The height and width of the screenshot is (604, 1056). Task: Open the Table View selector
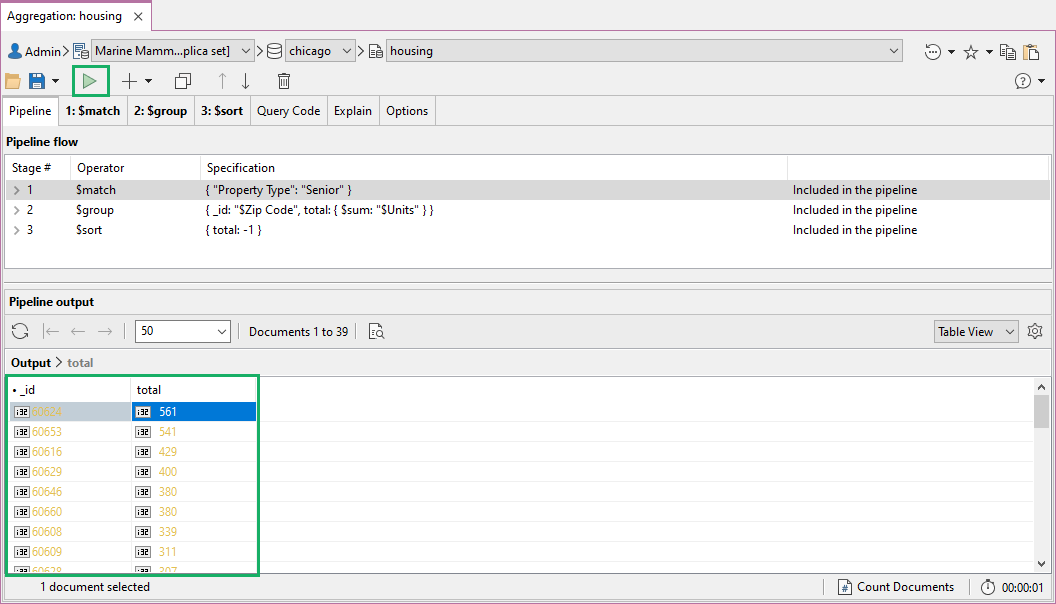tap(975, 331)
